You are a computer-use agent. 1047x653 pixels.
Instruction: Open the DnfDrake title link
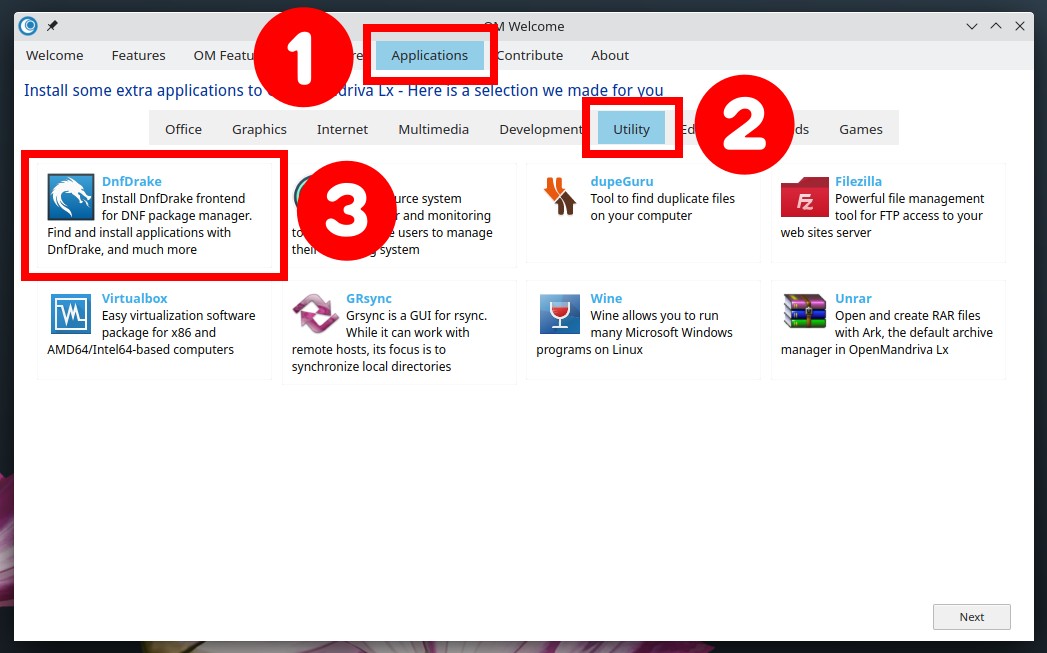pos(132,181)
